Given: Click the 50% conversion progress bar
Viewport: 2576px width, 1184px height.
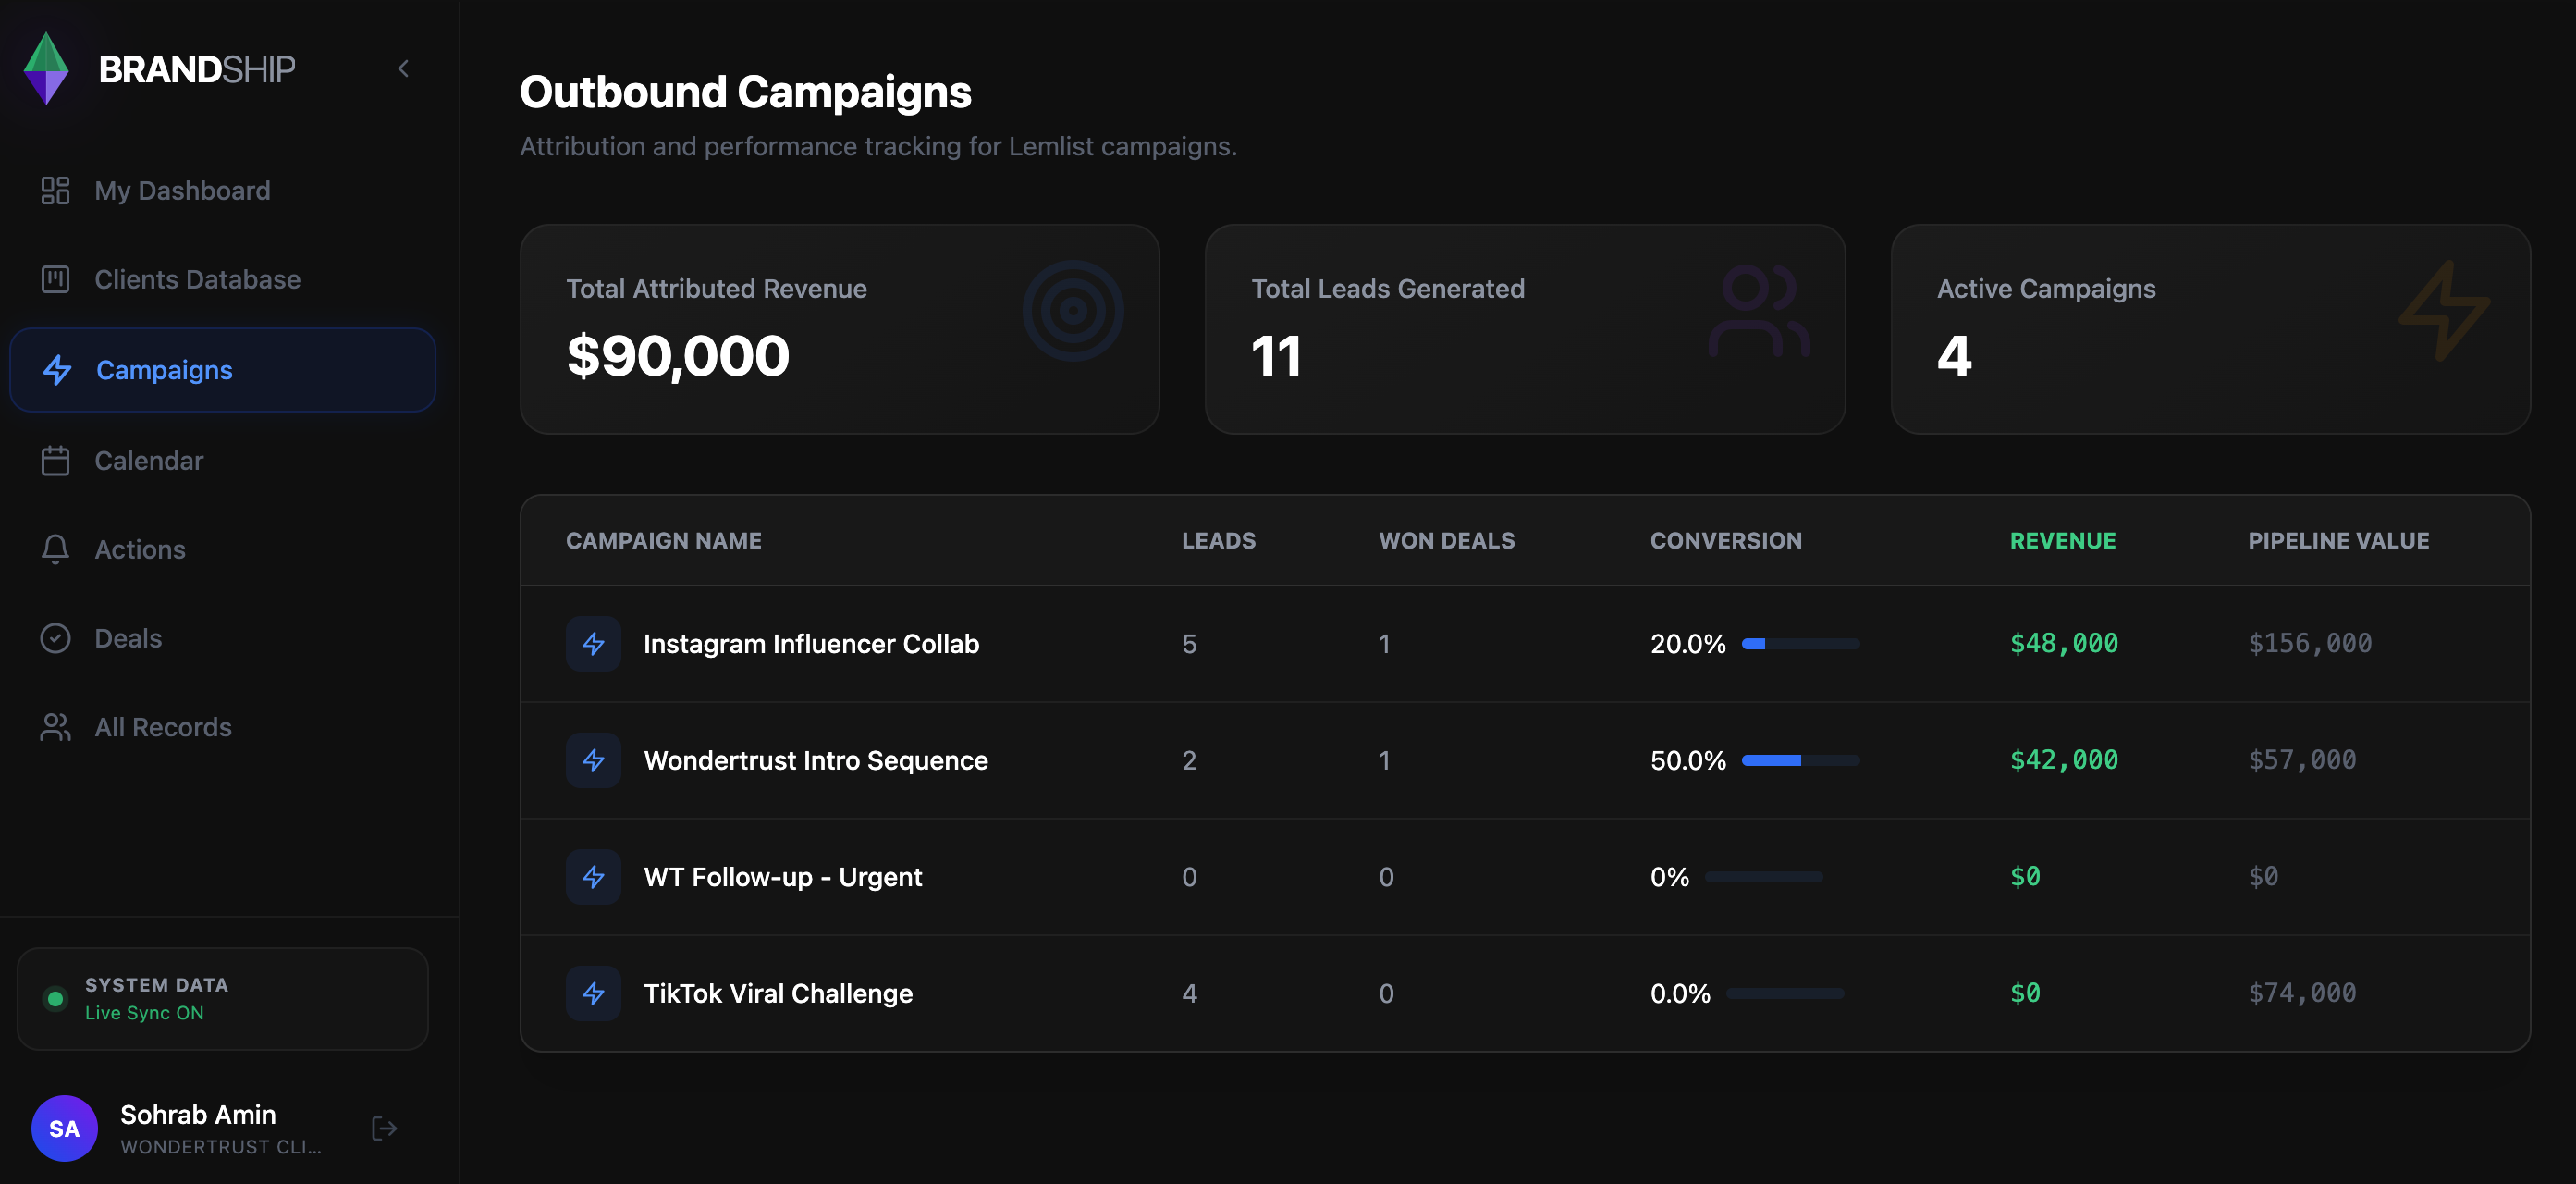Looking at the screenshot, I should 1800,760.
